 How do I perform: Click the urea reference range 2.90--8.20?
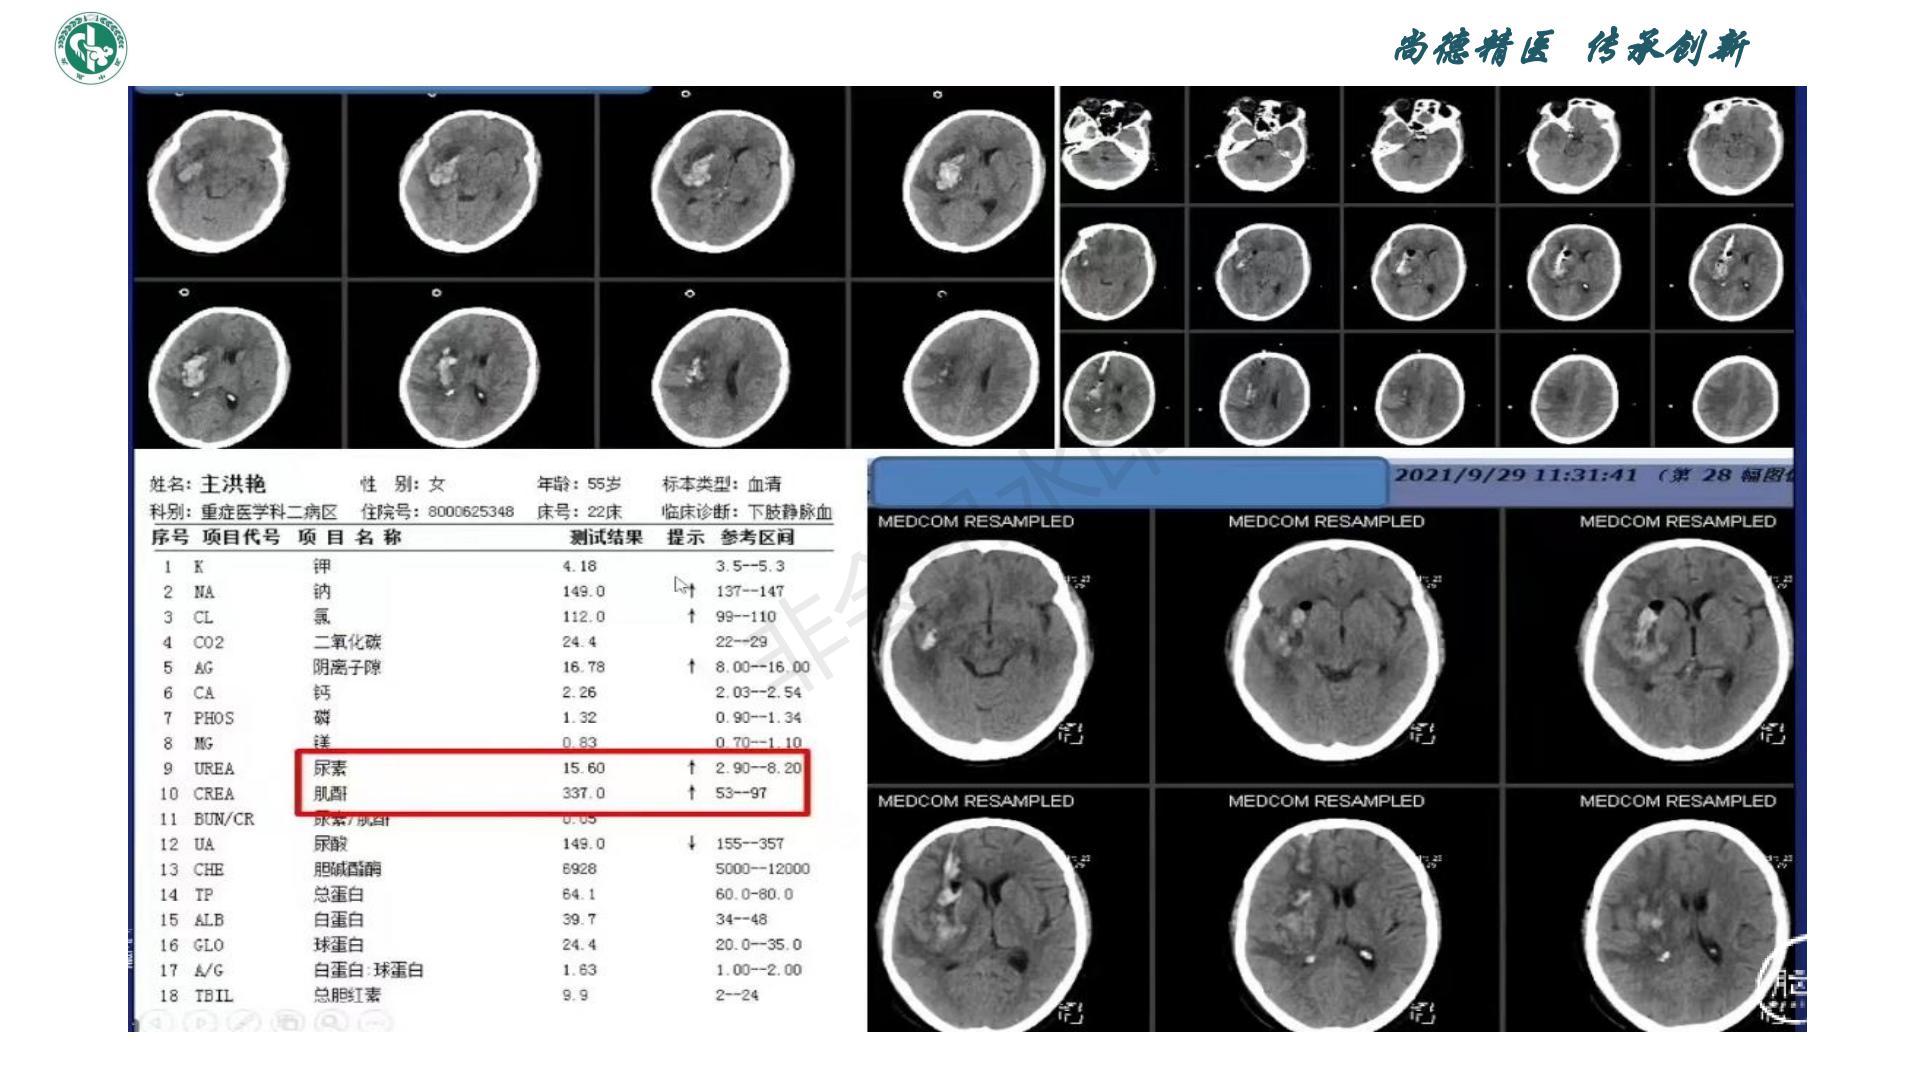coord(758,768)
